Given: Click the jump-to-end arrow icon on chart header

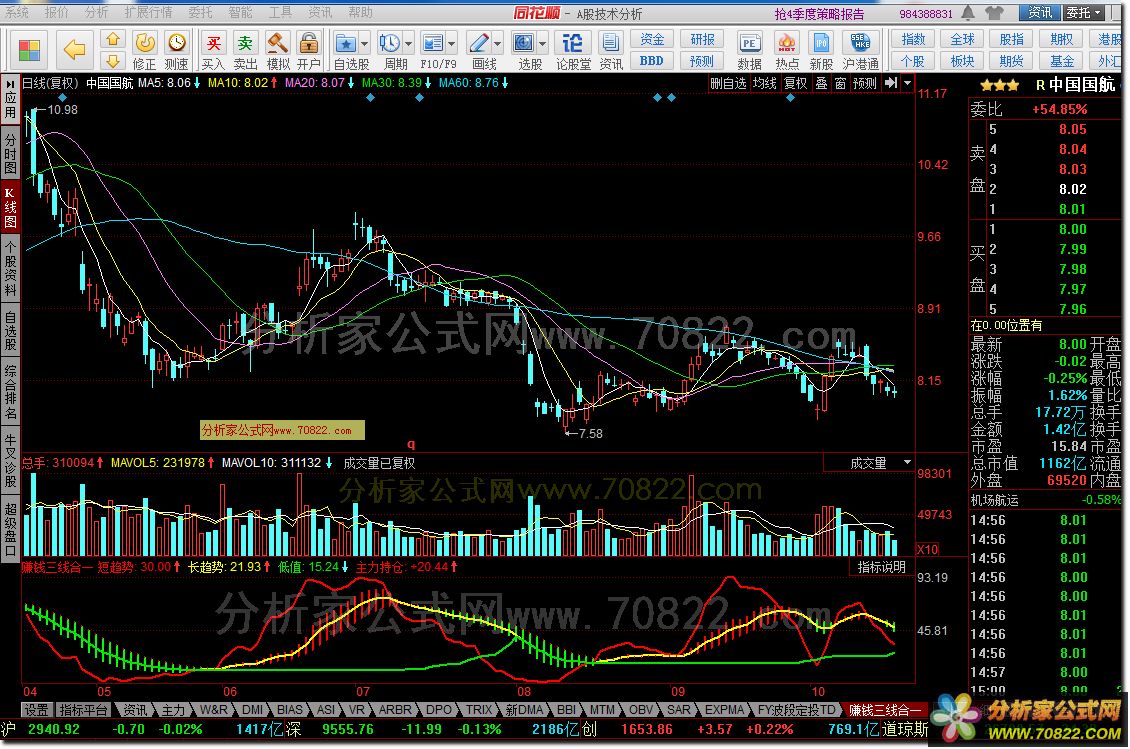Looking at the screenshot, I should 891,83.
